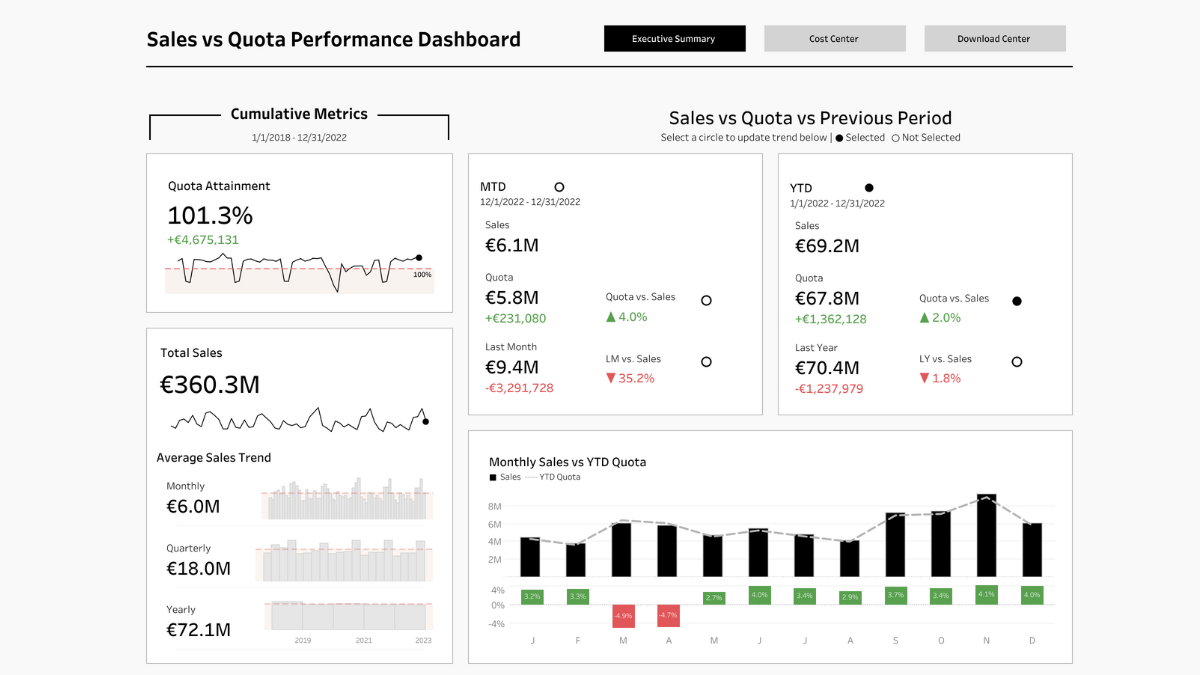
Task: Click the December sales bar
Action: click(1031, 550)
